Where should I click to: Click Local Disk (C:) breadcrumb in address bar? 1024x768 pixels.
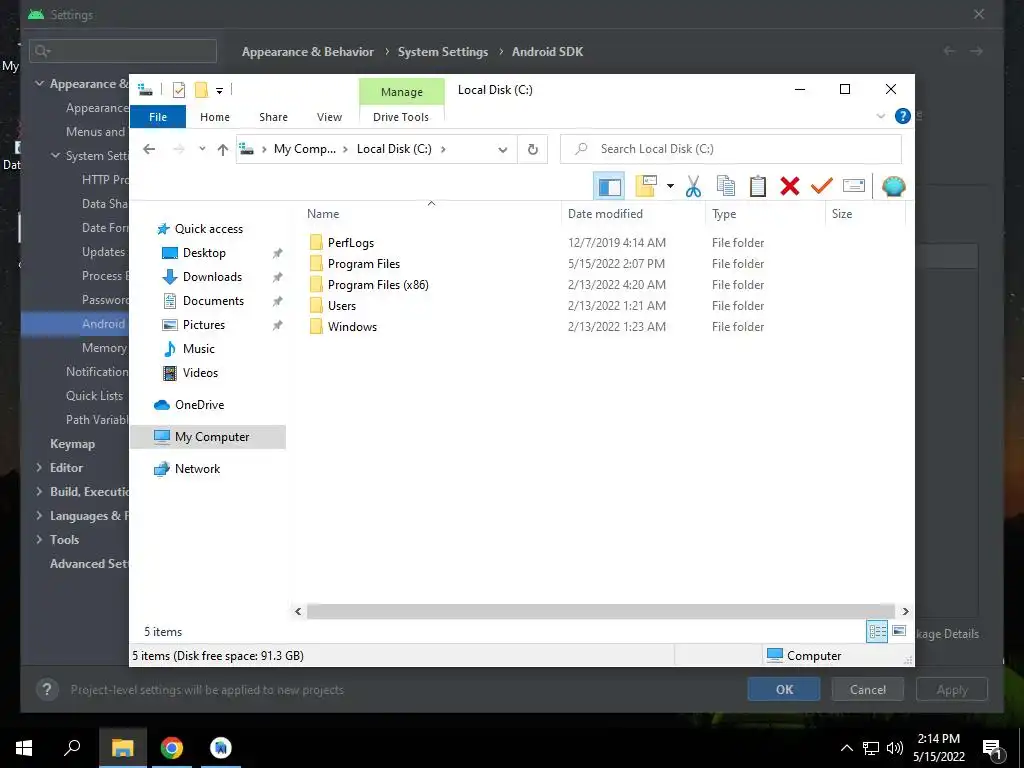click(x=394, y=149)
